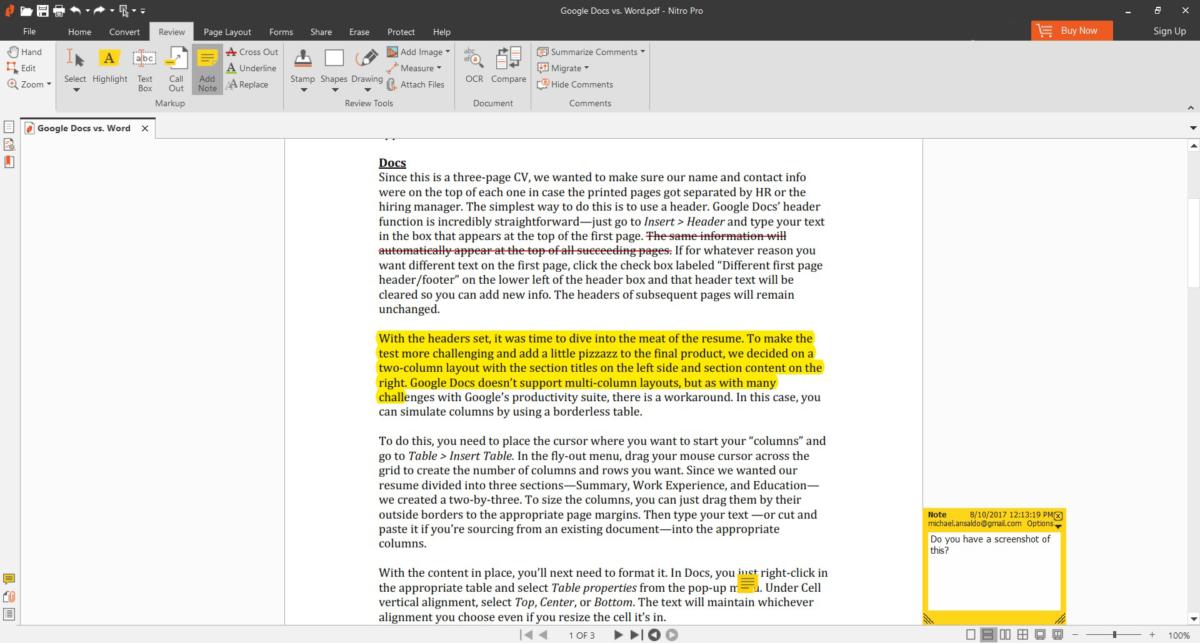Close the yellow note popup
The width and height of the screenshot is (1200, 643).
pyautogui.click(x=1059, y=515)
